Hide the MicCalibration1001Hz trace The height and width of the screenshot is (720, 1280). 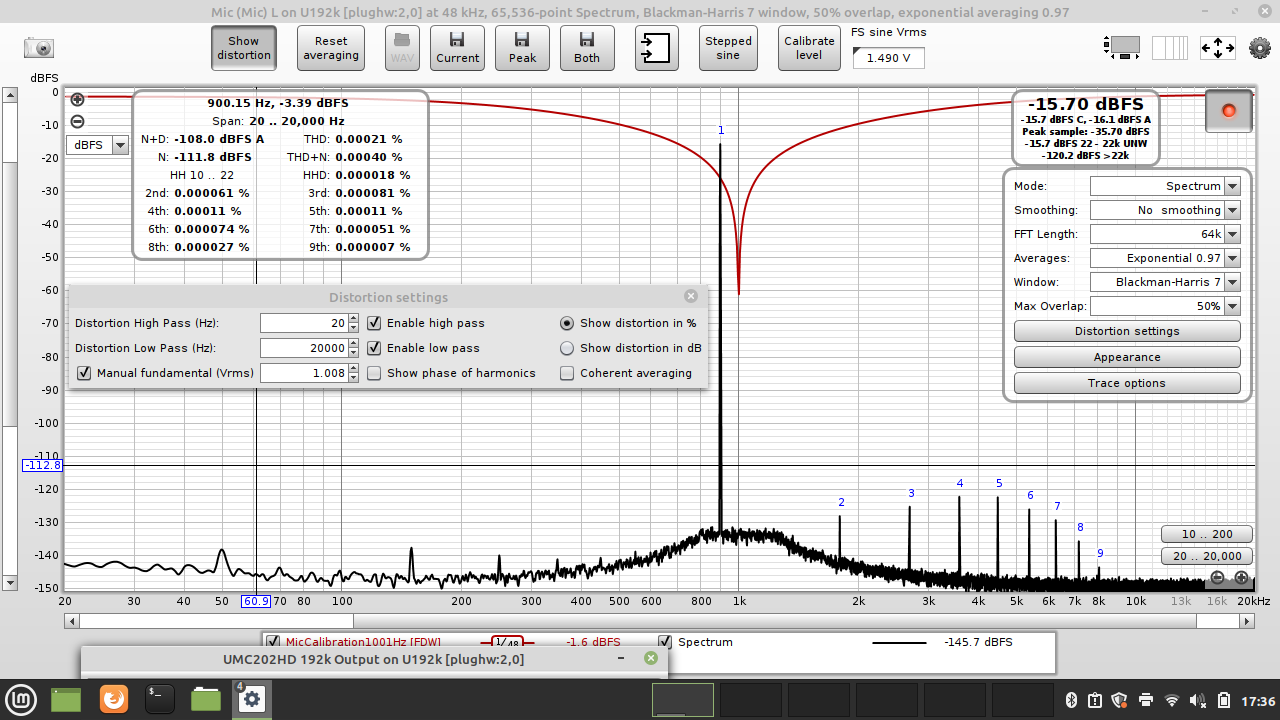pyautogui.click(x=272, y=641)
